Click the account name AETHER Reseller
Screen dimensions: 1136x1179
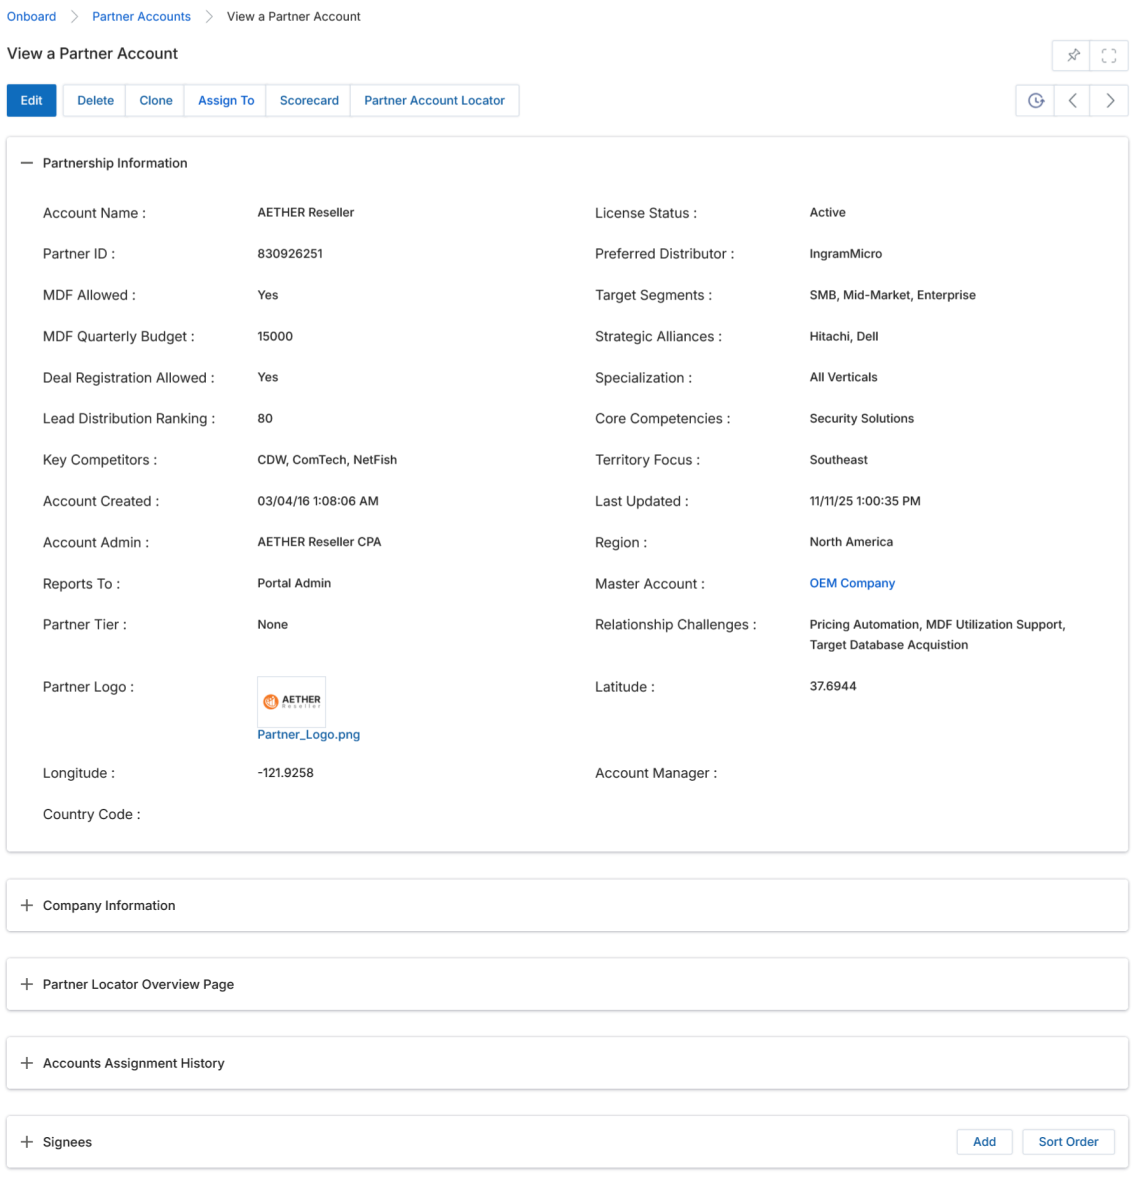click(305, 213)
